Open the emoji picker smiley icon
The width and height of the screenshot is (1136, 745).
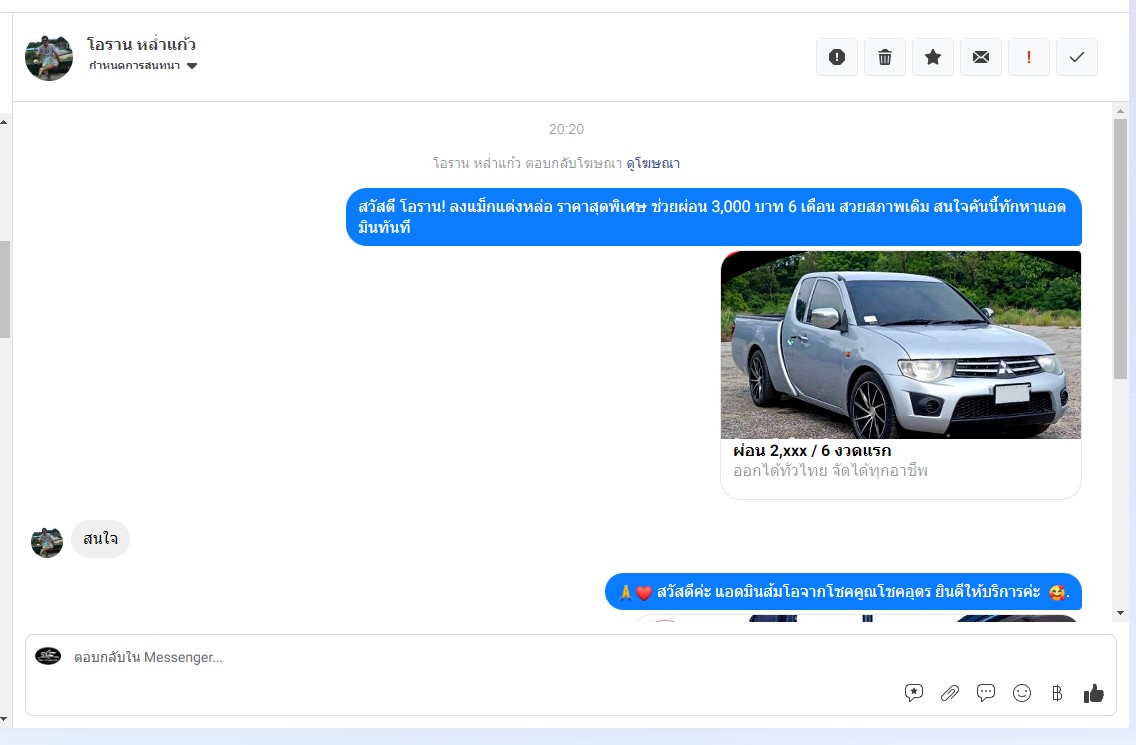(x=1022, y=692)
